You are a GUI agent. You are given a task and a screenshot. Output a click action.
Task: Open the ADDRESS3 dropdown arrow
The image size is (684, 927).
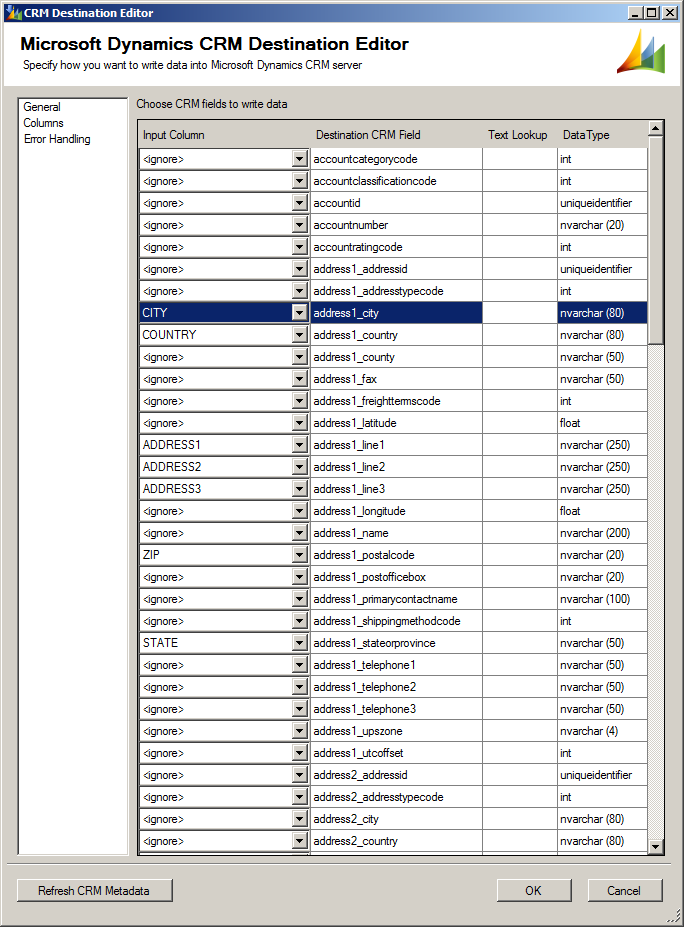point(300,489)
